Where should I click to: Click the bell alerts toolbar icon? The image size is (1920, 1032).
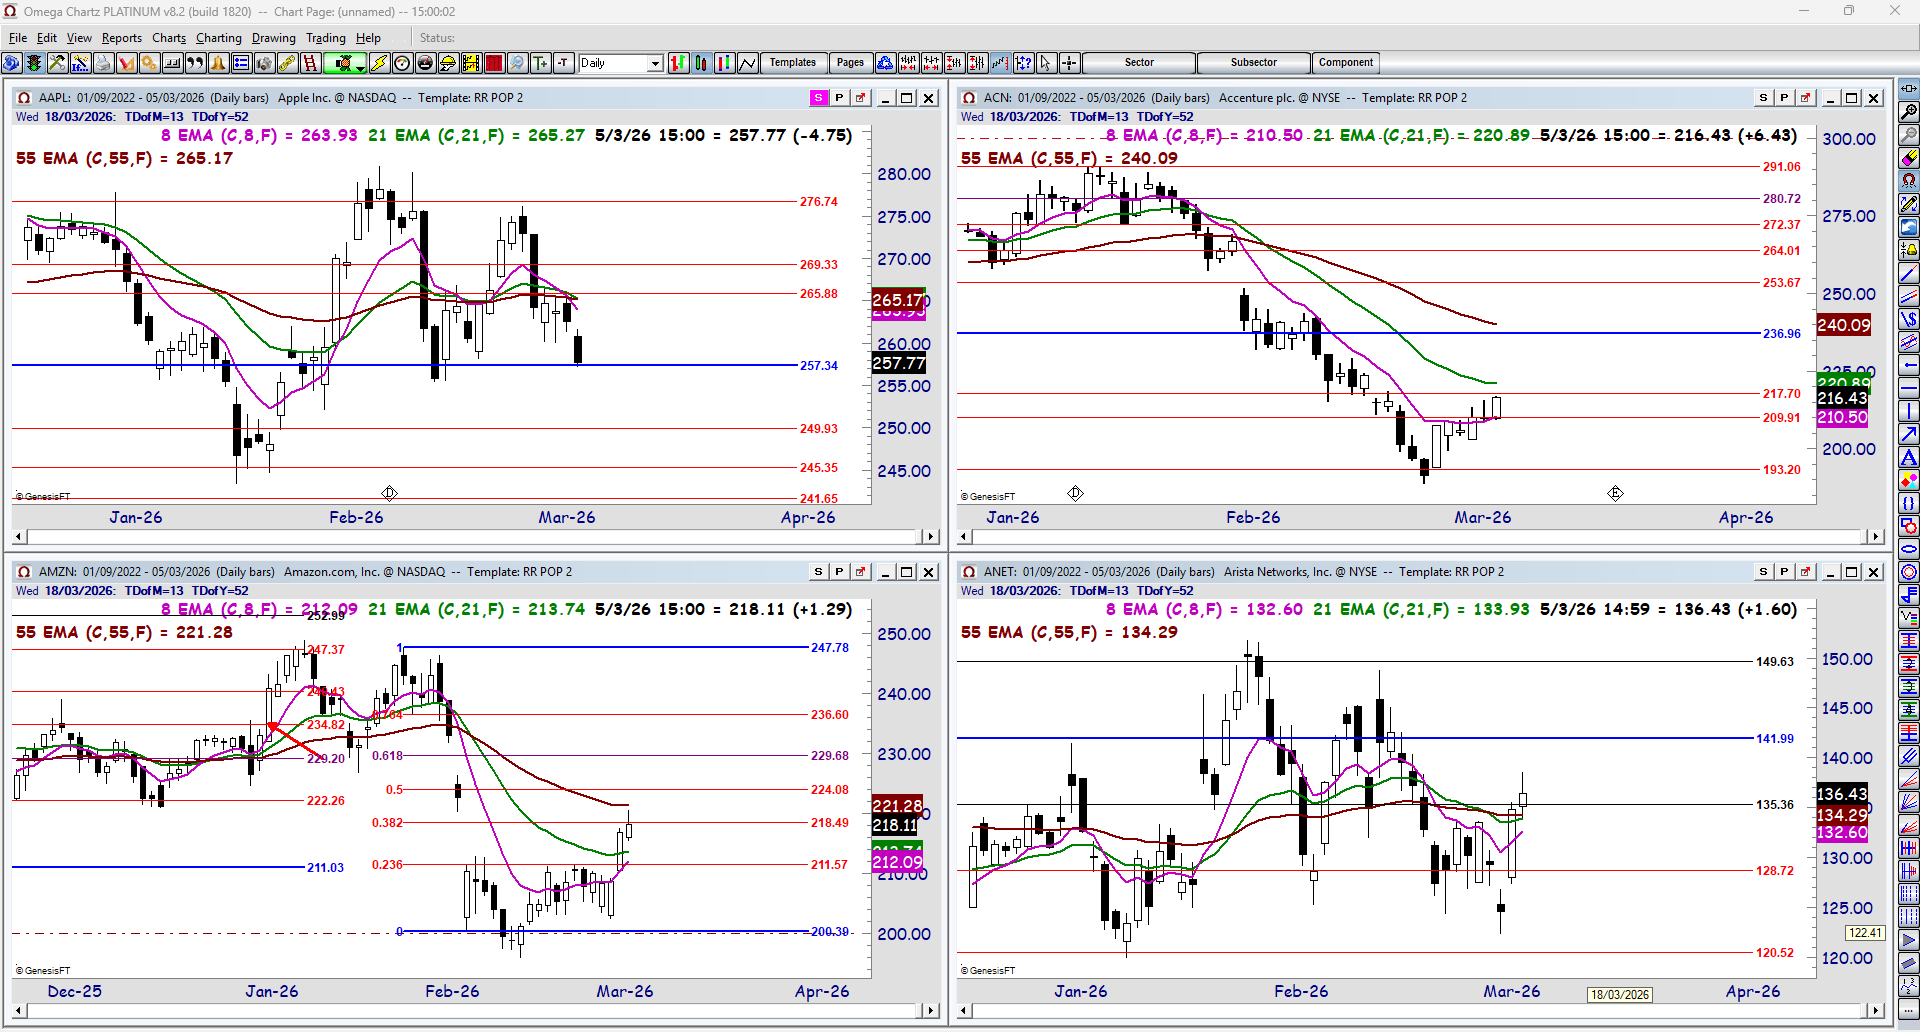click(x=218, y=63)
